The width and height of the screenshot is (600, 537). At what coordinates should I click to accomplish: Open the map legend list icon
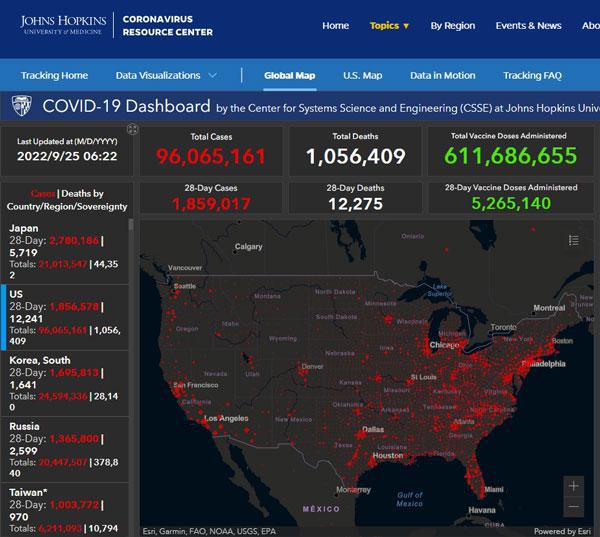click(x=573, y=240)
